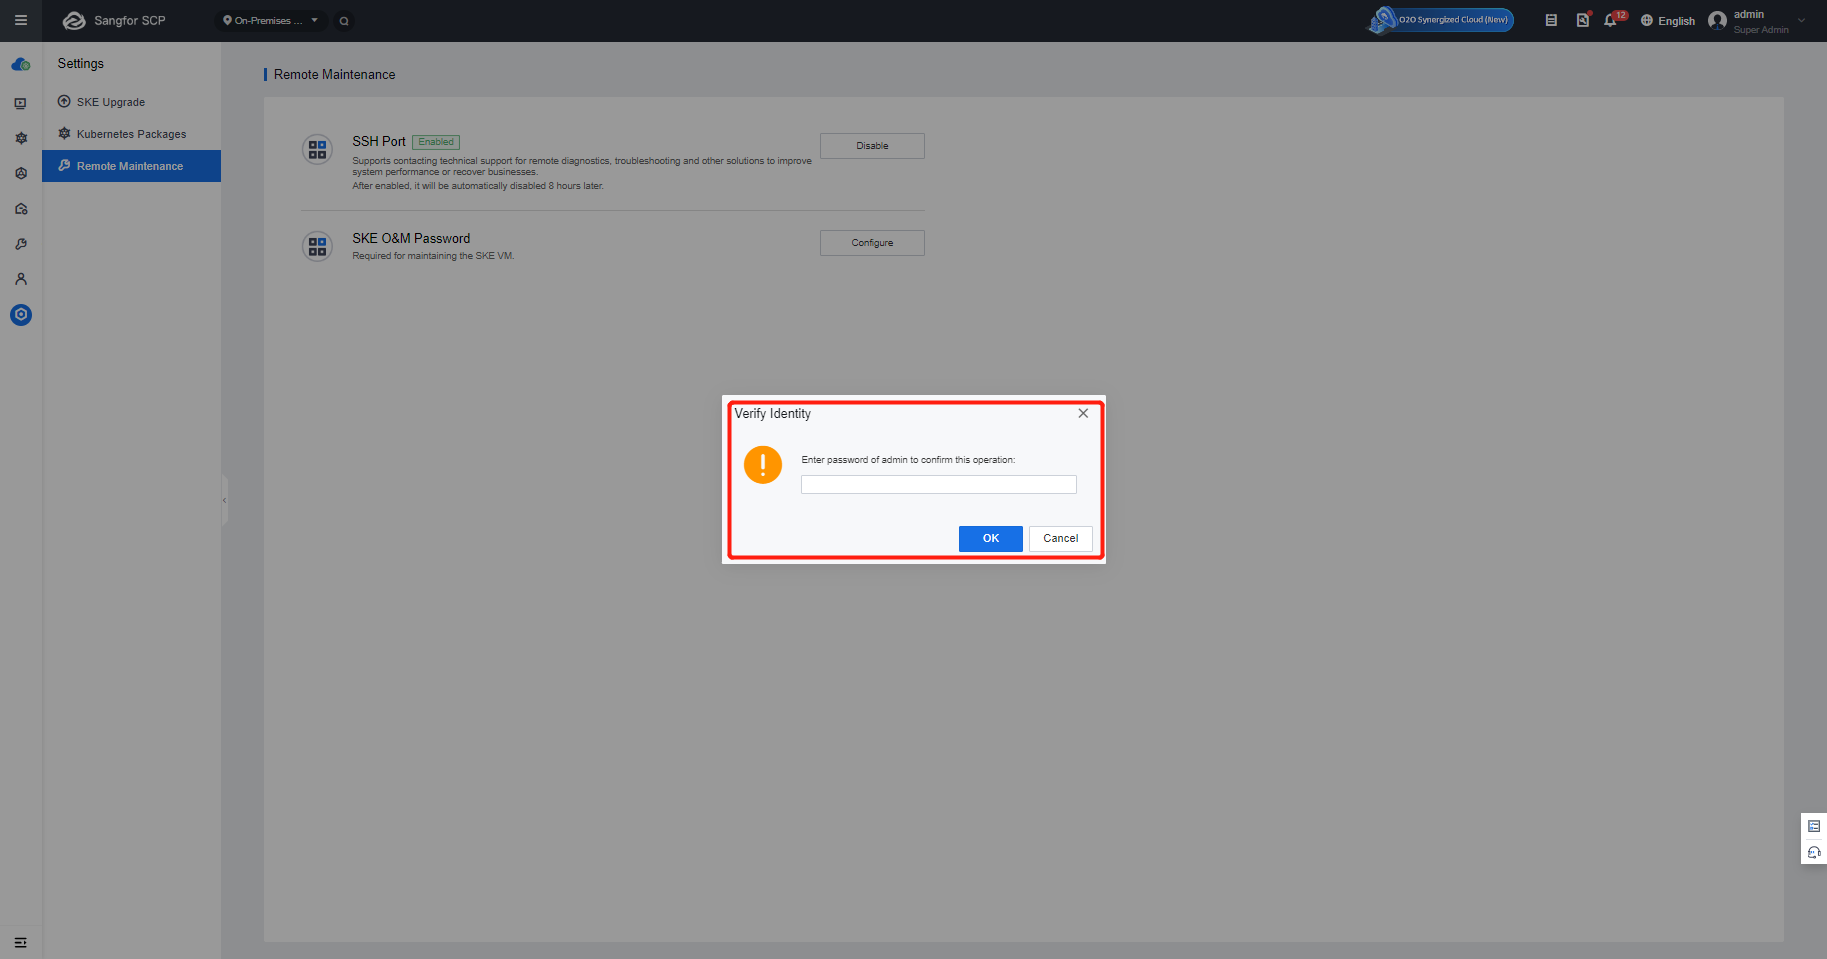Select Remote Maintenance in Settings menu

(x=131, y=166)
